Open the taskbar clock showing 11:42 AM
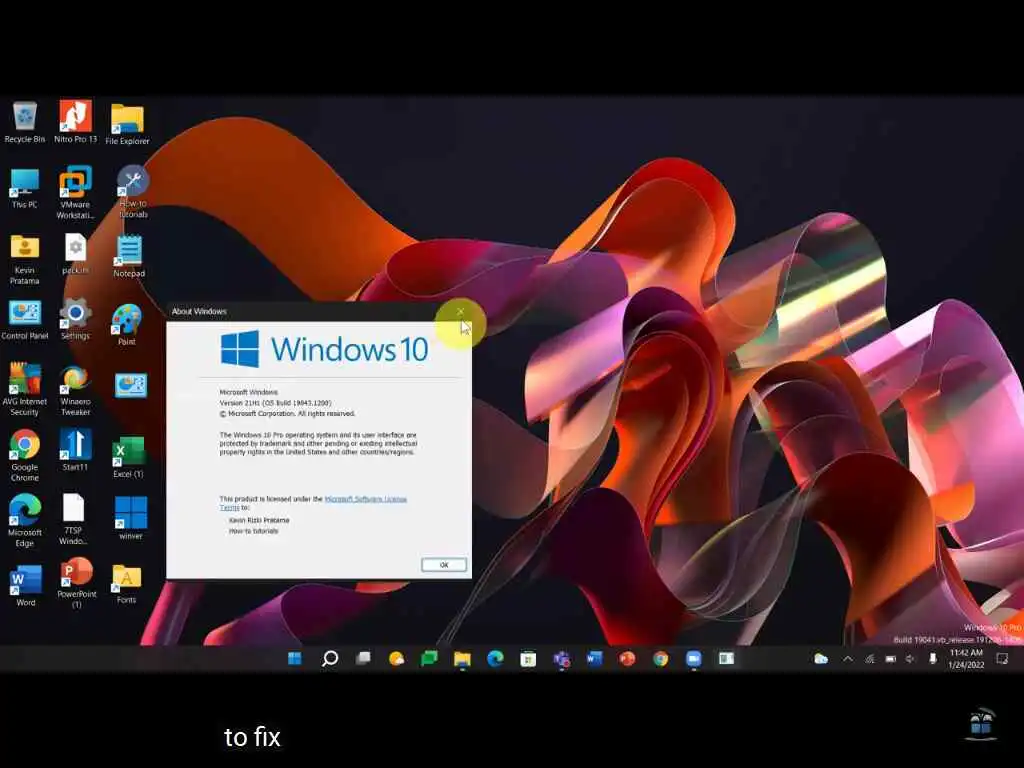The height and width of the screenshot is (768, 1024). coord(967,658)
